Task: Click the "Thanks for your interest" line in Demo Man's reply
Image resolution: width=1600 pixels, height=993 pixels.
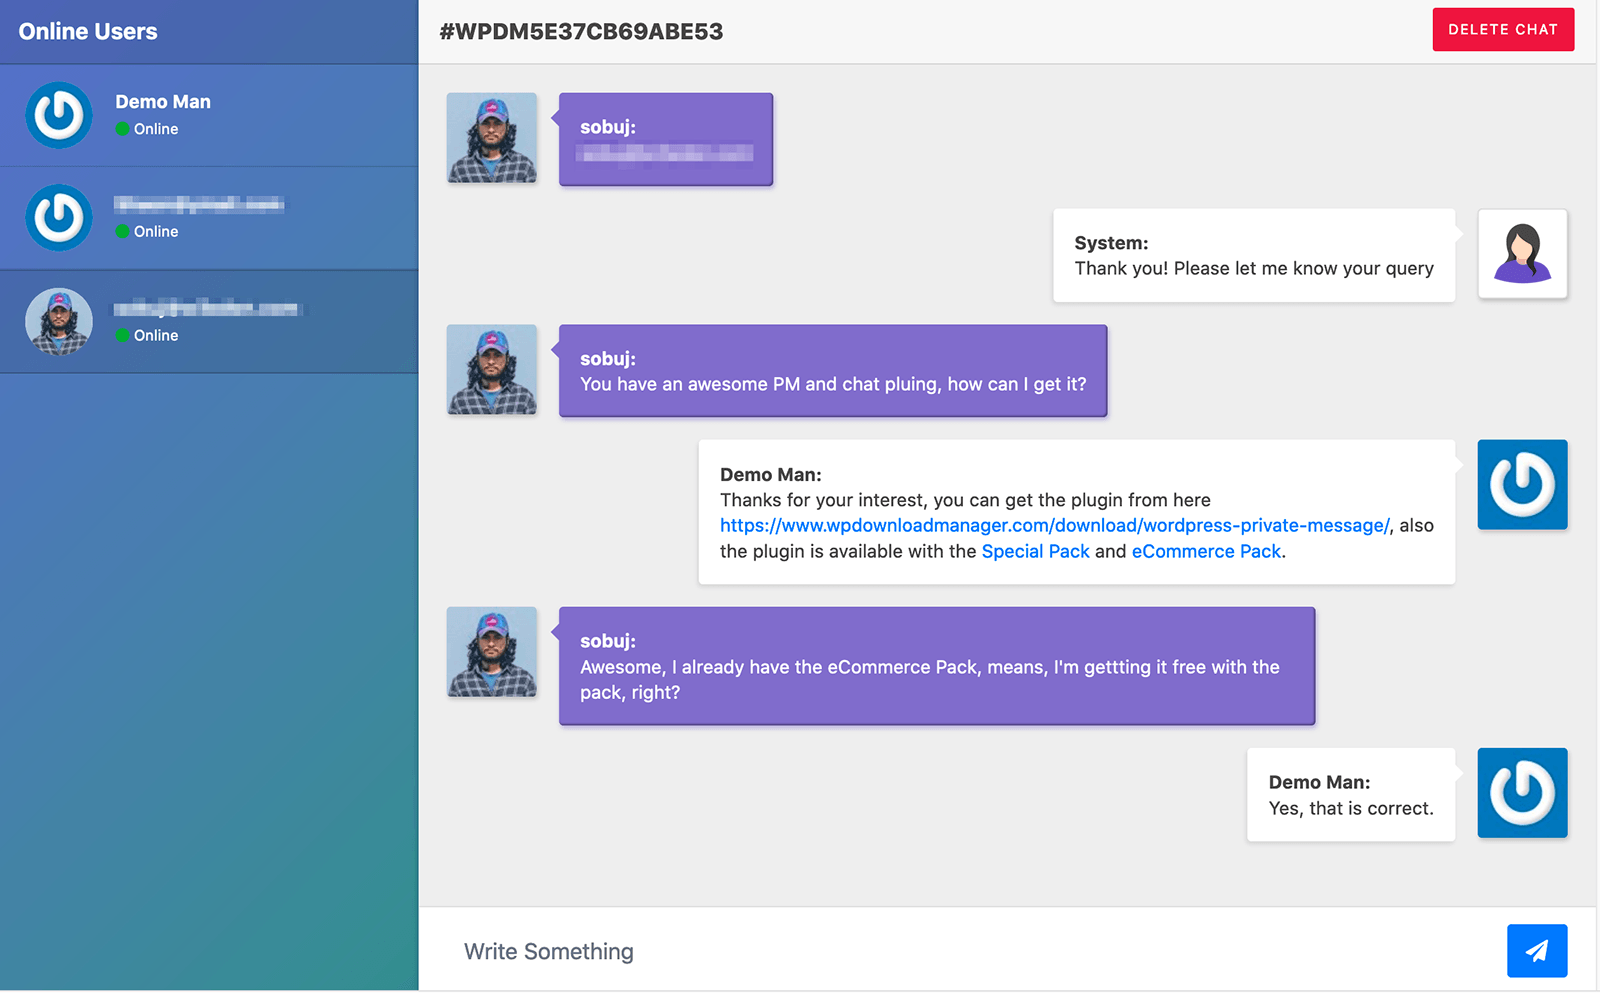Action: click(x=965, y=500)
